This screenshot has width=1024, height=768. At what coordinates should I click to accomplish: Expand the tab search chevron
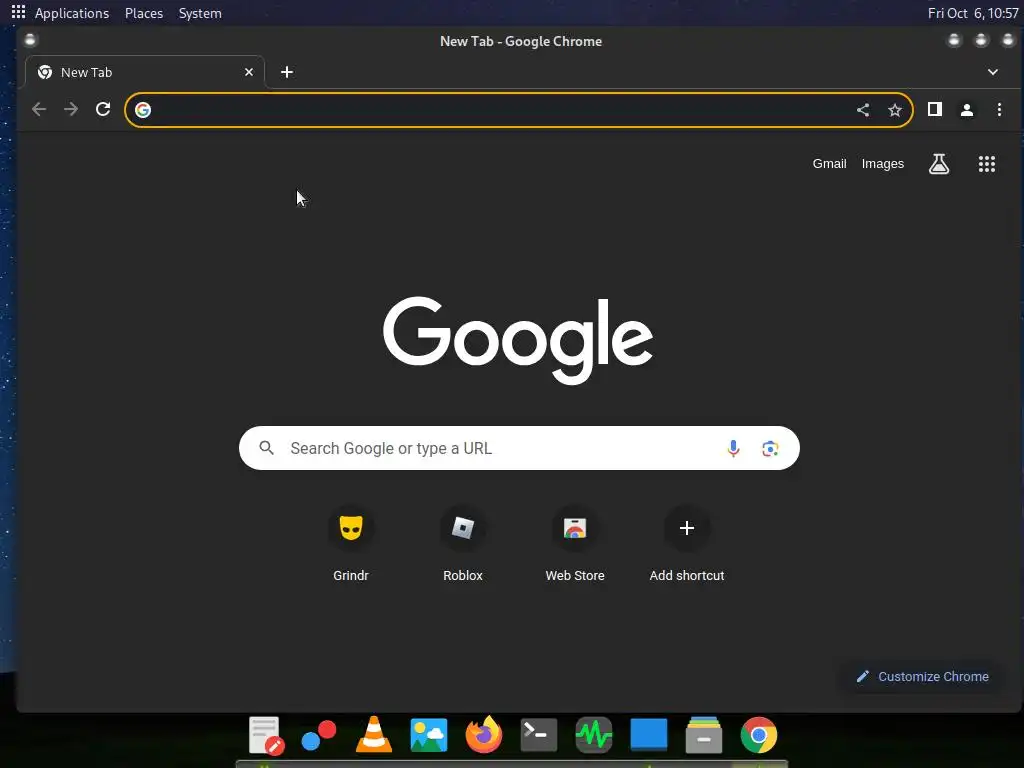(x=993, y=72)
